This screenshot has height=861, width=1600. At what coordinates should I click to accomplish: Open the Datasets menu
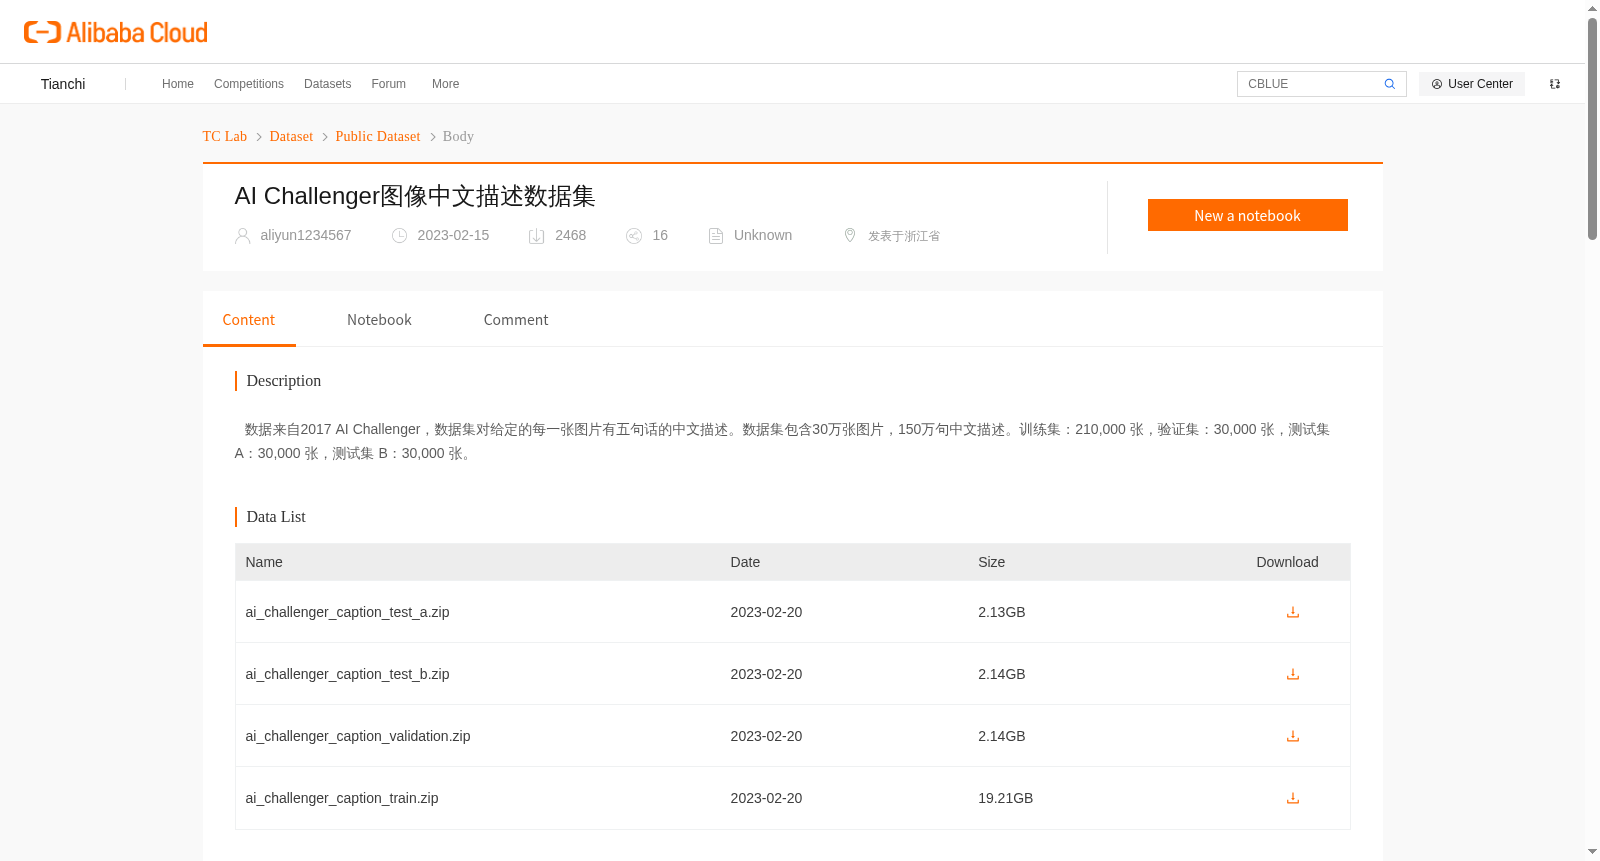[x=328, y=84]
